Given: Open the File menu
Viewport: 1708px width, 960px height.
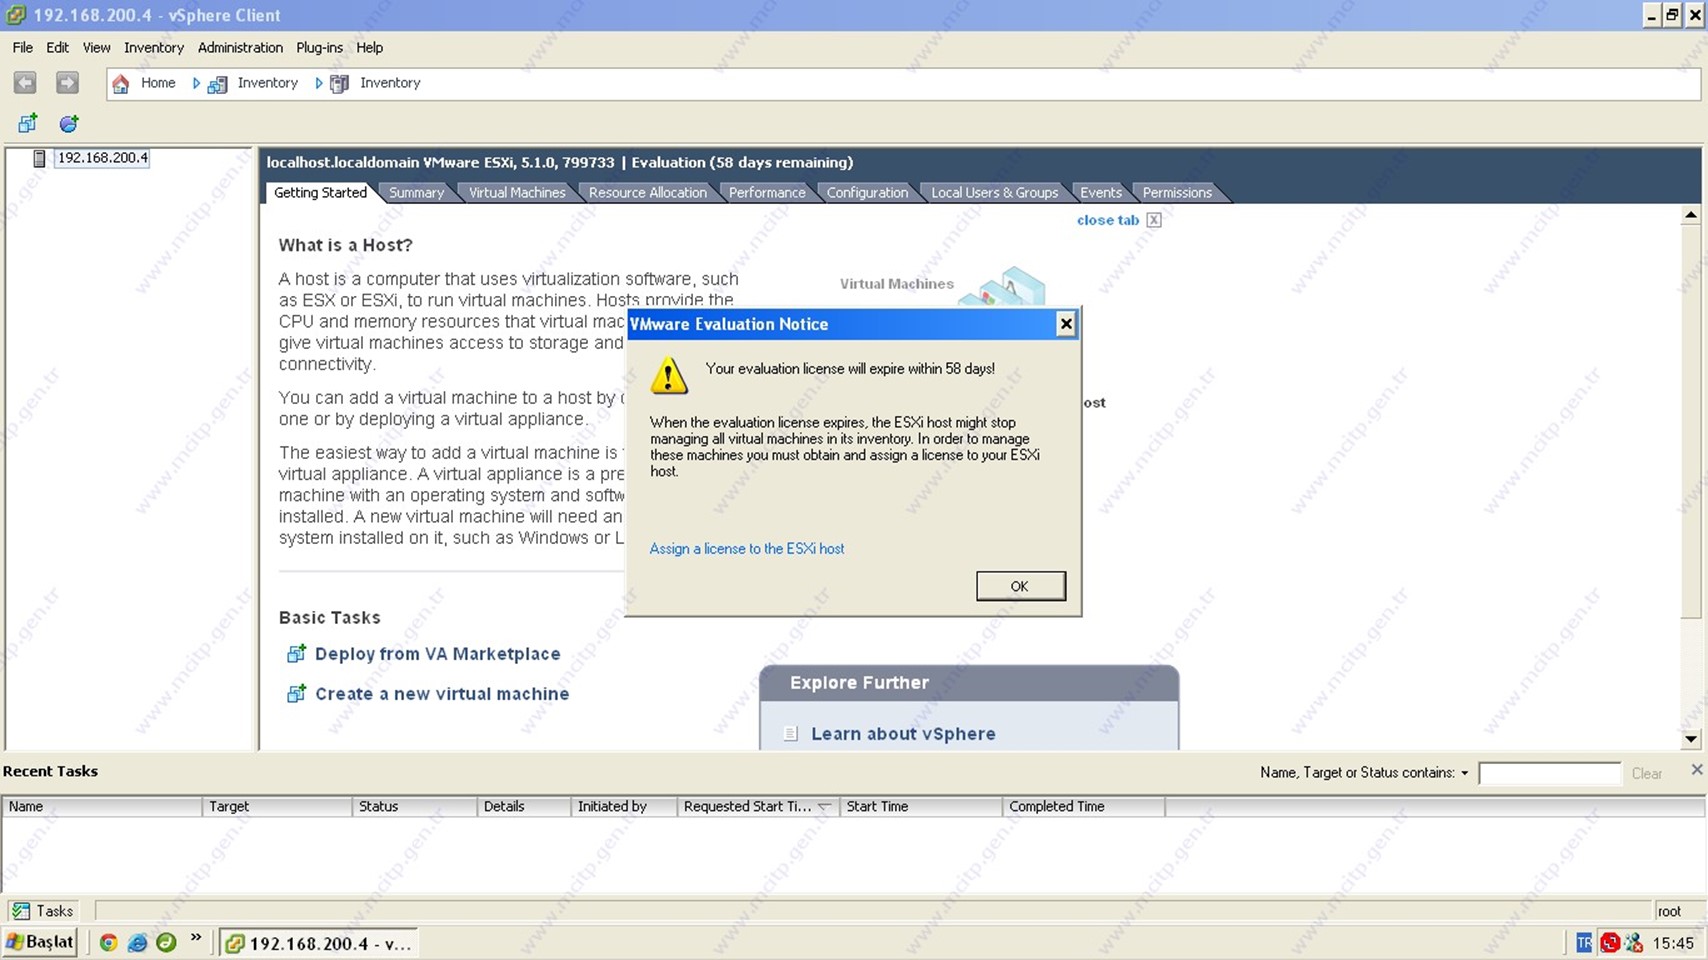Looking at the screenshot, I should click(x=22, y=47).
